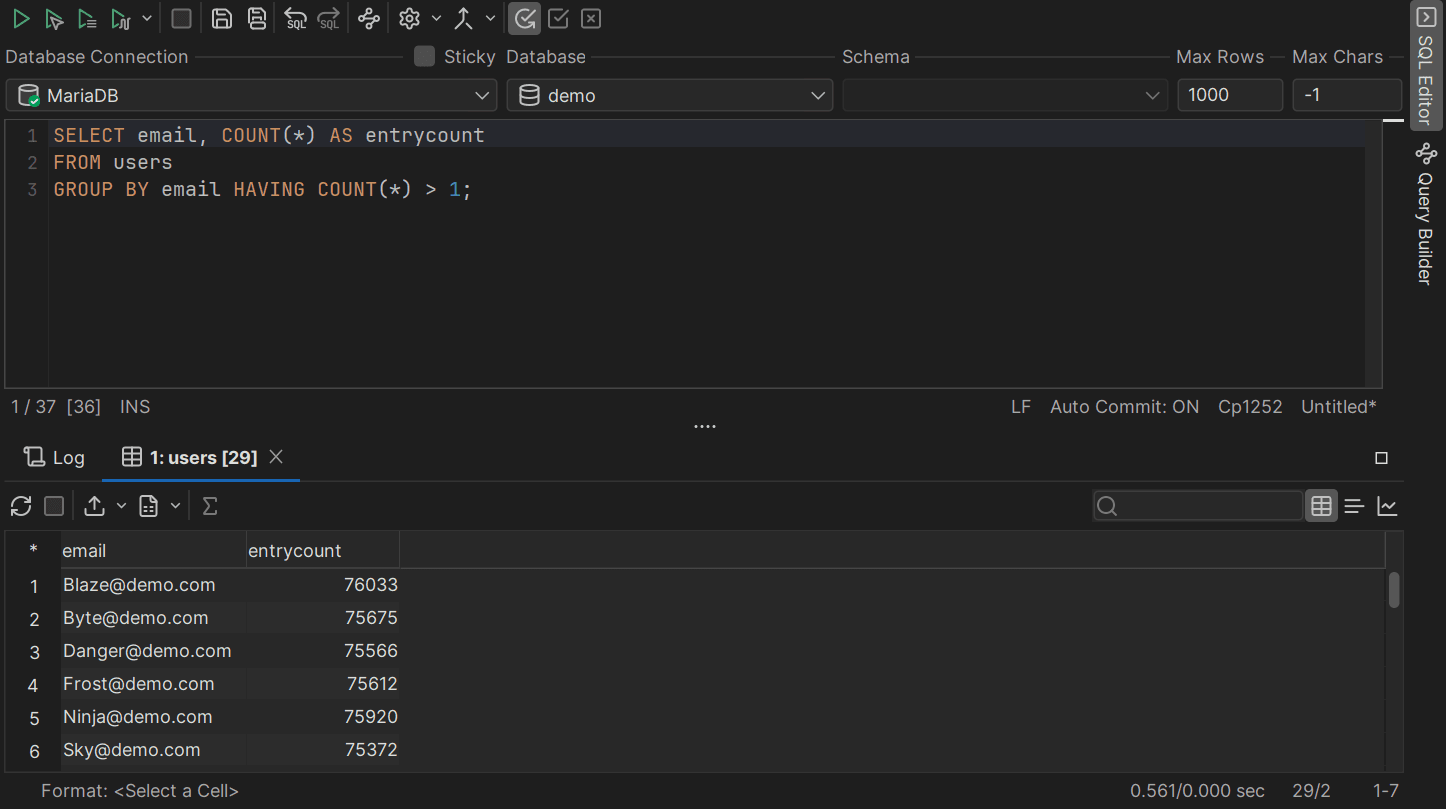
Task: Open the MariaDB connection dropdown
Action: [x=251, y=95]
